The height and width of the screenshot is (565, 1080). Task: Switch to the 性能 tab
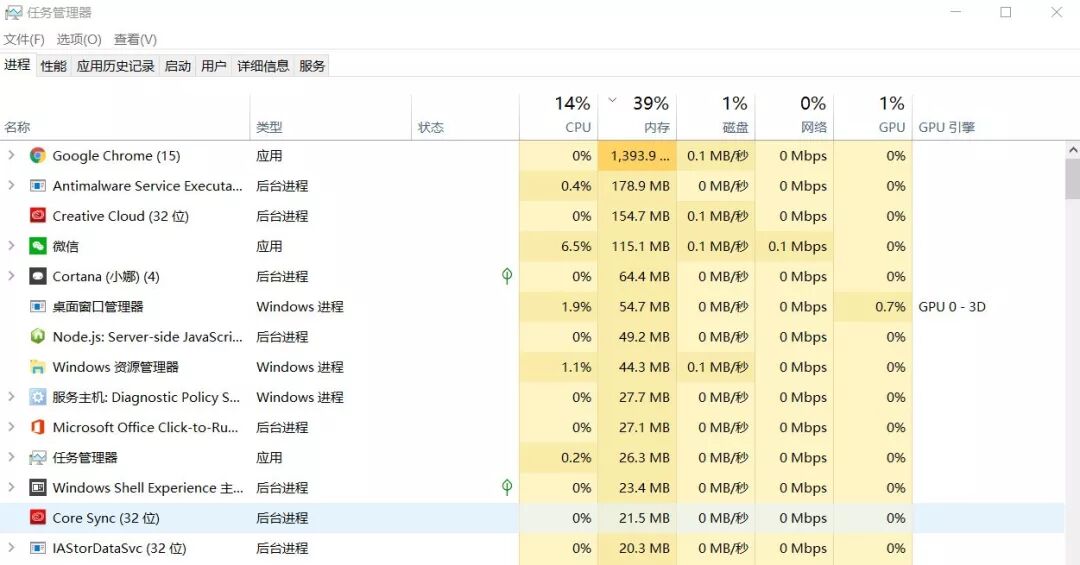pyautogui.click(x=54, y=66)
